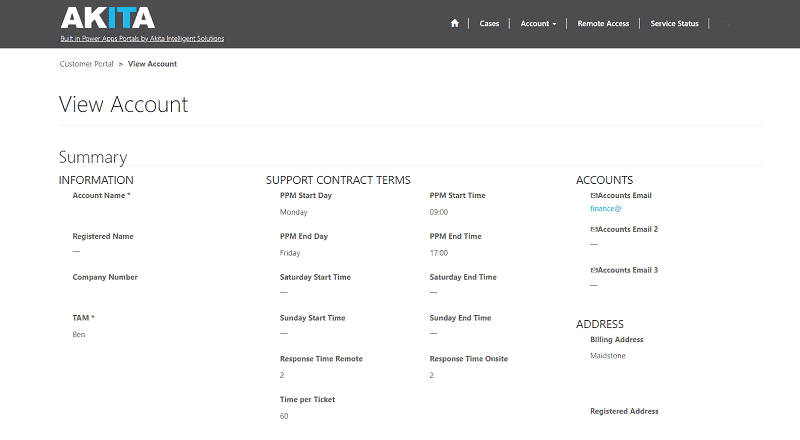This screenshot has height=440, width=800.
Task: Select PPM End Time value 17:00
Action: pos(438,253)
